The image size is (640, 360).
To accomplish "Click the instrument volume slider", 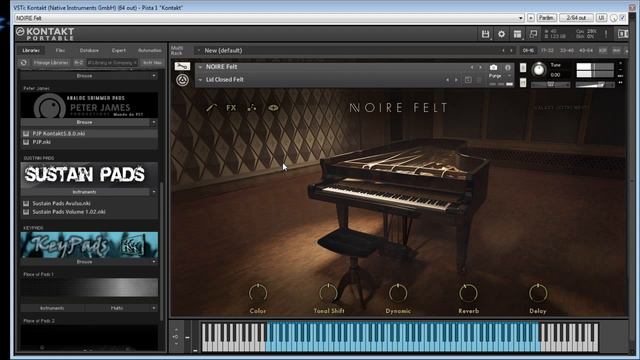I will coord(595,85).
